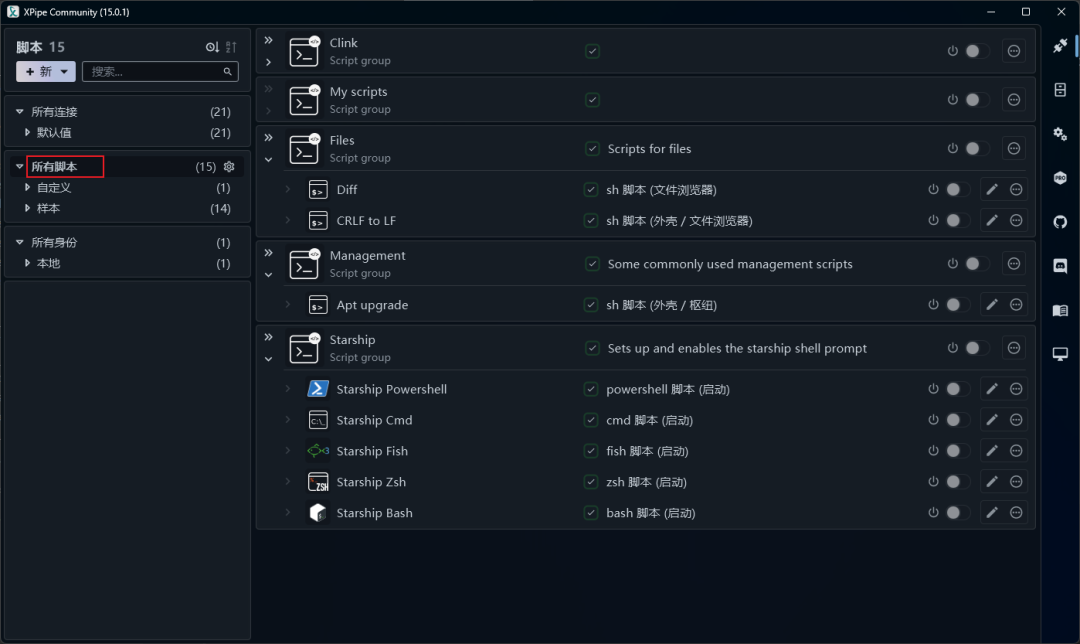Edit the Starship Fish script
The image size is (1080, 644).
pos(992,451)
